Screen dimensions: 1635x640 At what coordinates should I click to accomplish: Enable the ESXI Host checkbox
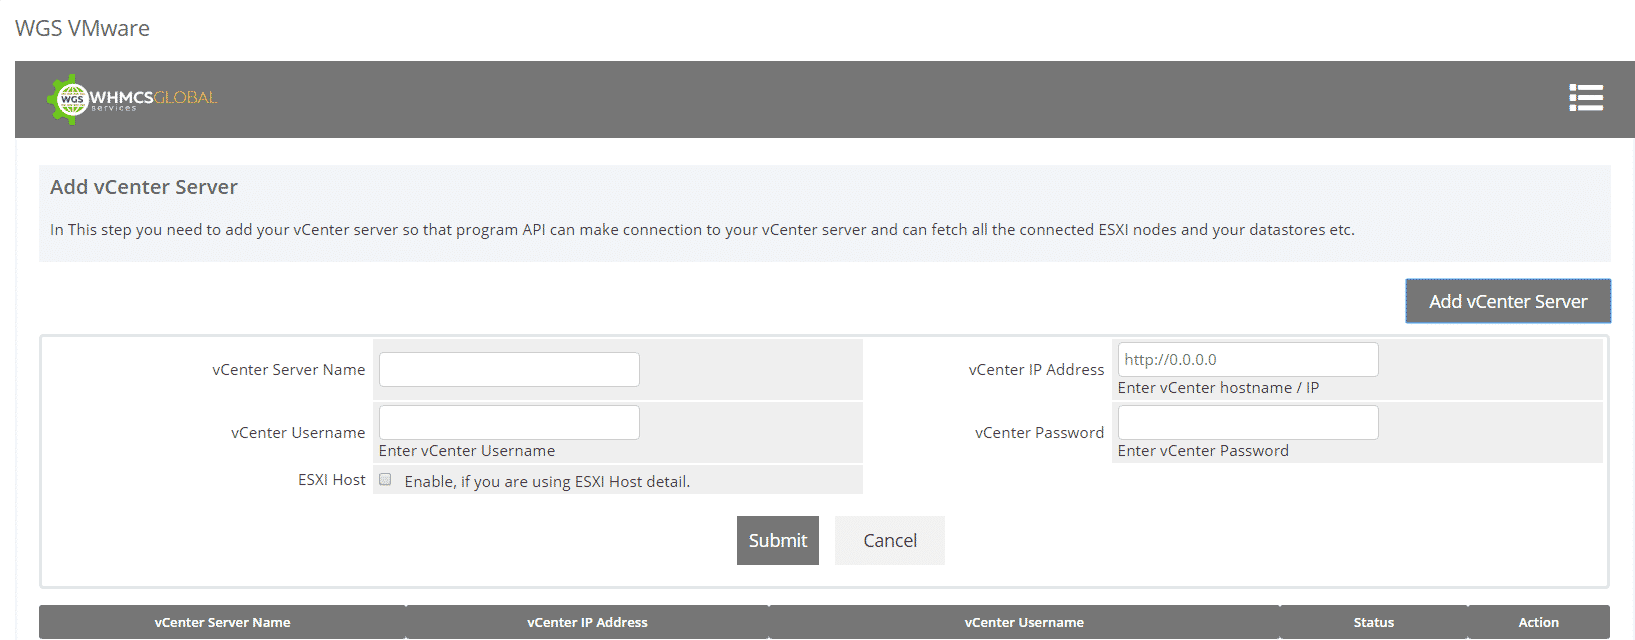pyautogui.click(x=385, y=480)
